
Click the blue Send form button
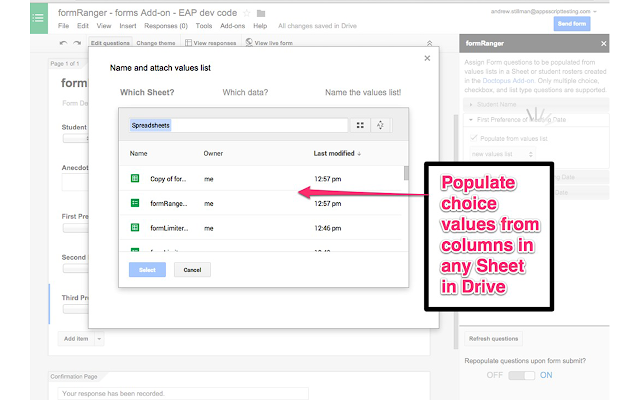pyautogui.click(x=572, y=24)
